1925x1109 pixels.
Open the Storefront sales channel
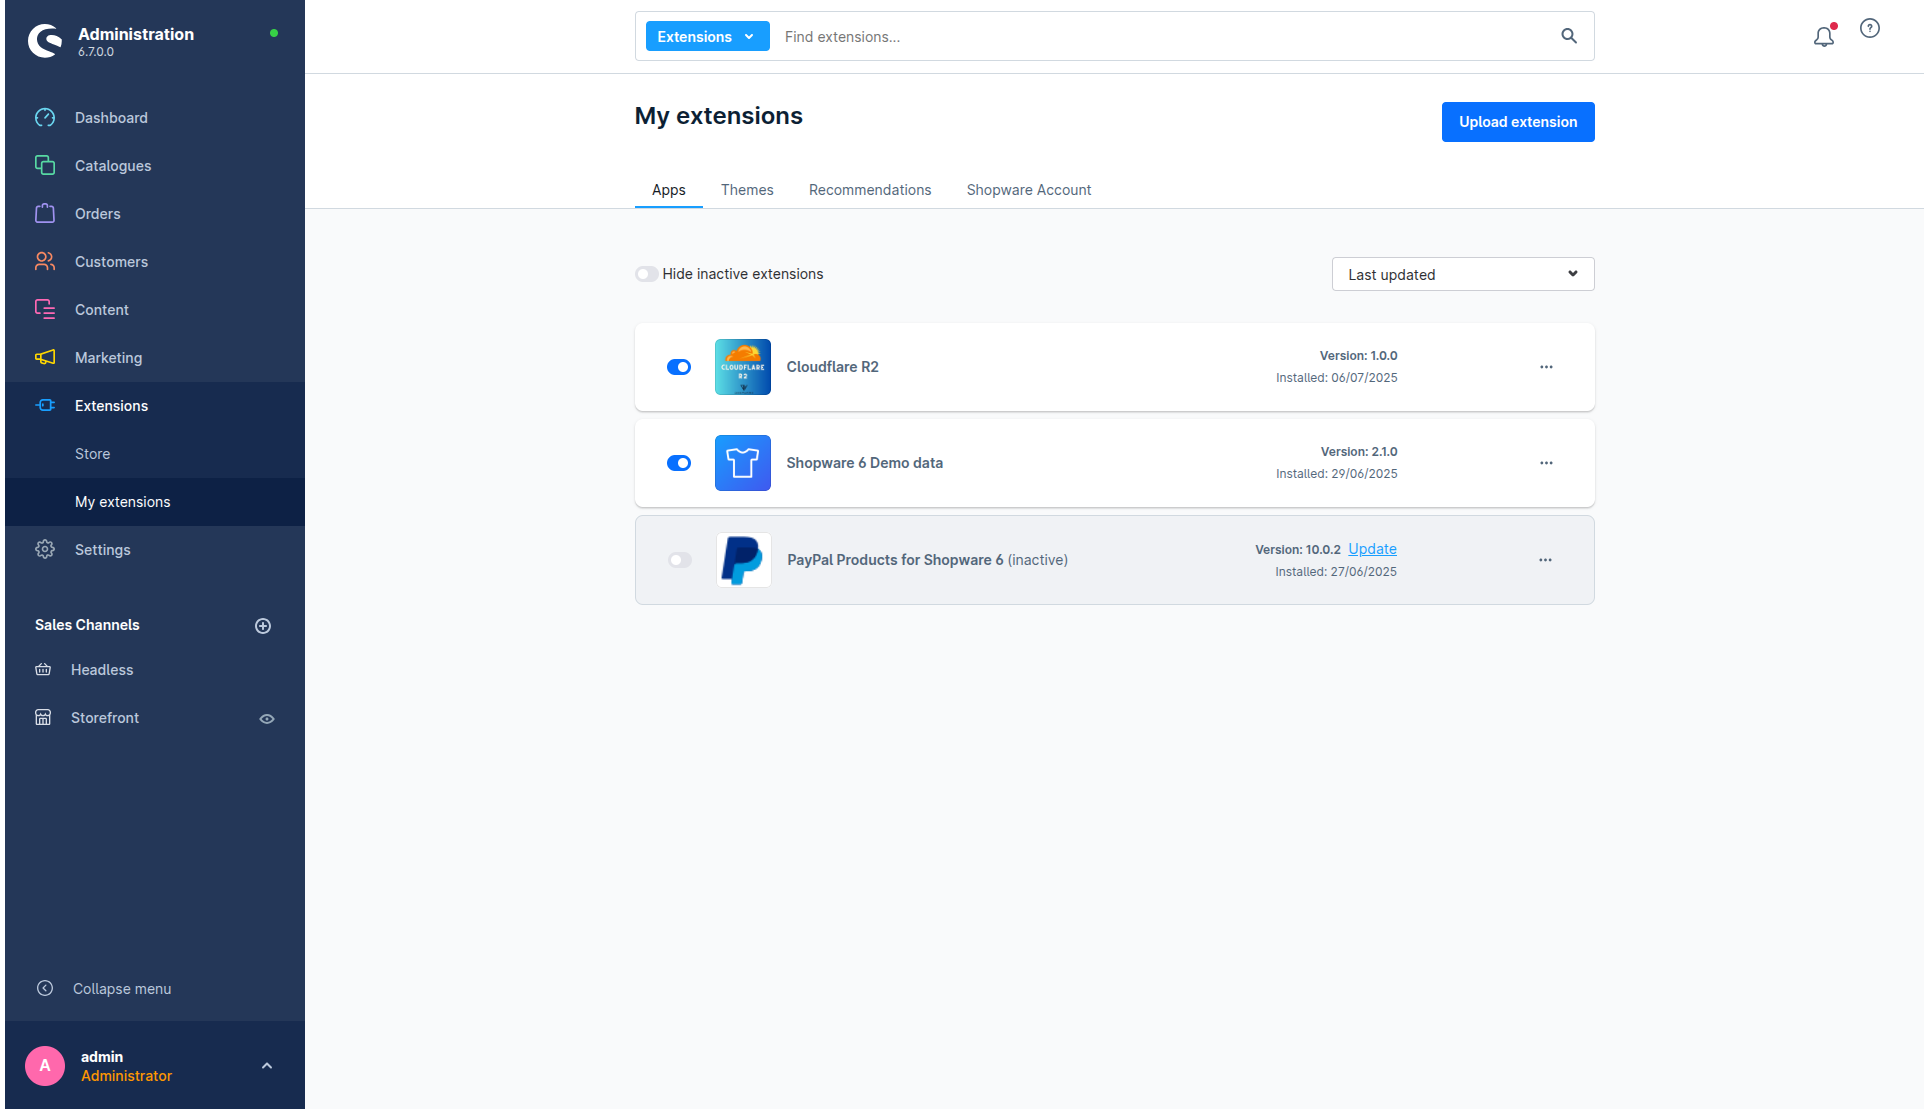[105, 718]
